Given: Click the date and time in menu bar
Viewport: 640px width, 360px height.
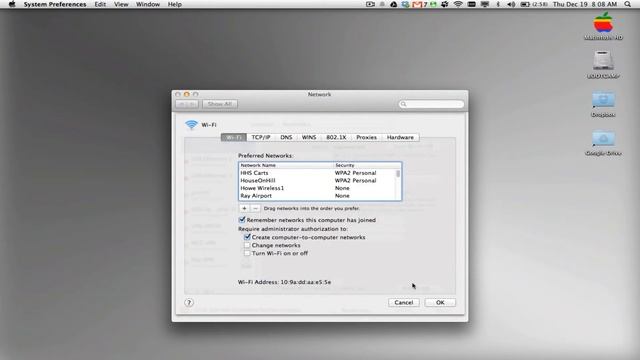Looking at the screenshot, I should point(585,4).
